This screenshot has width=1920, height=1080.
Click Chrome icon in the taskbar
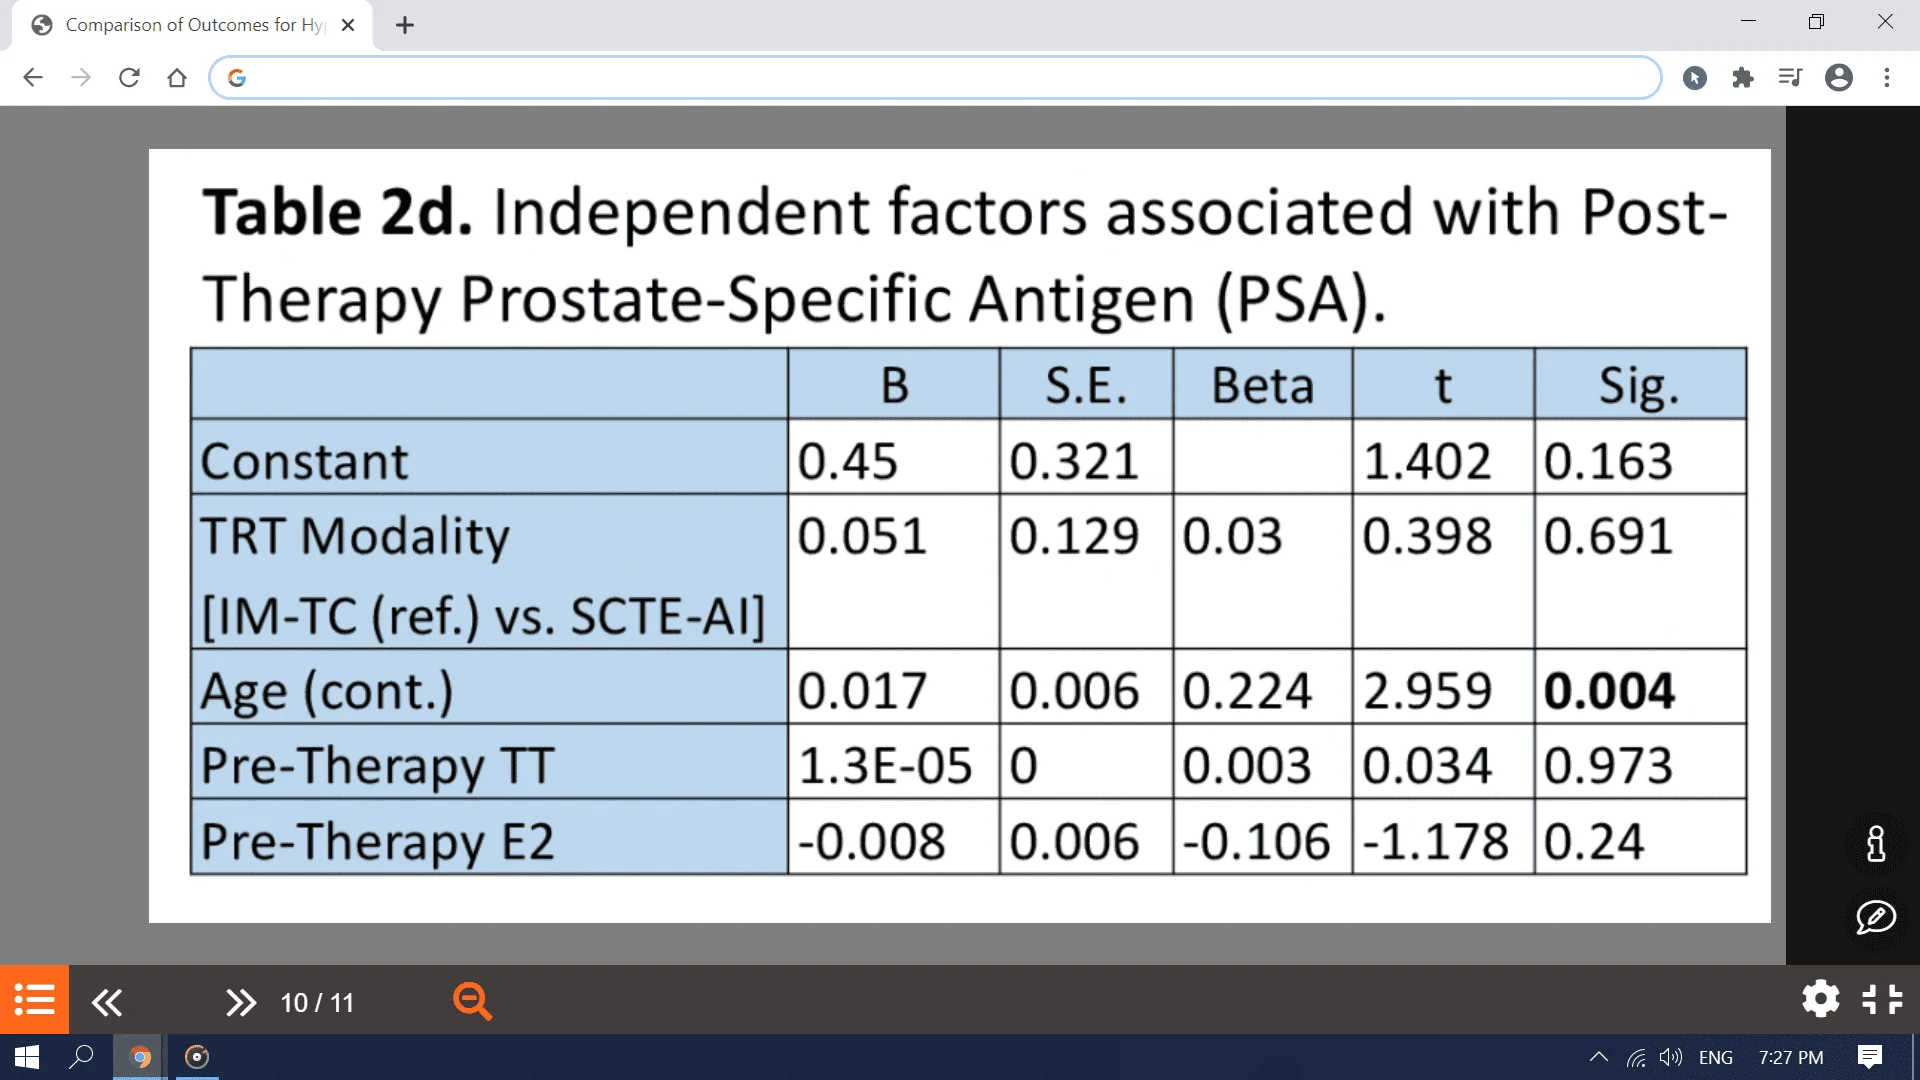(140, 1057)
